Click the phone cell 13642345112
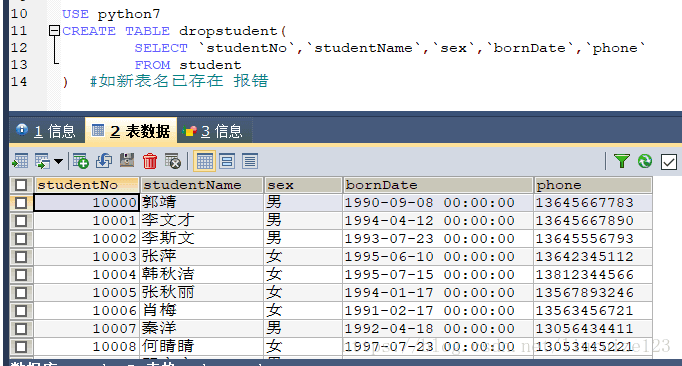The image size is (682, 366). [x=593, y=257]
